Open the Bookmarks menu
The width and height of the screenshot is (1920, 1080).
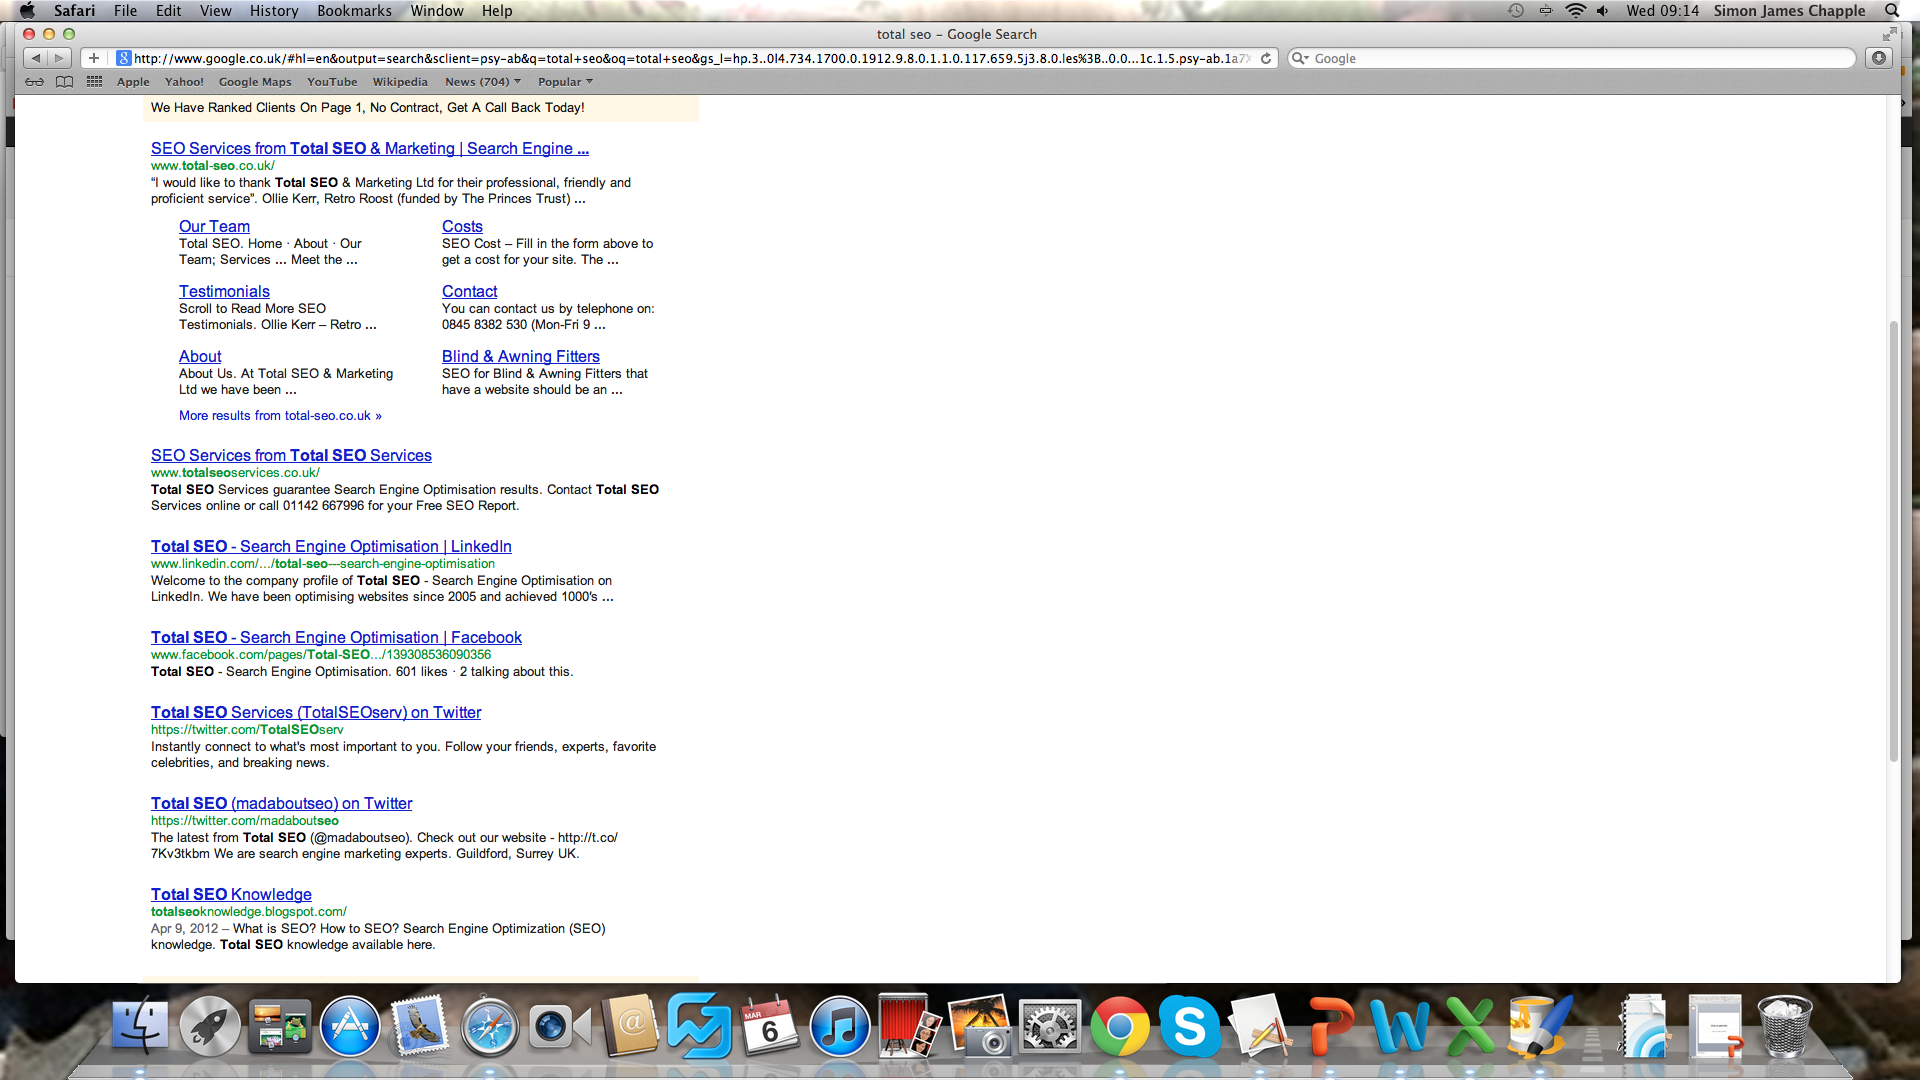(x=354, y=10)
